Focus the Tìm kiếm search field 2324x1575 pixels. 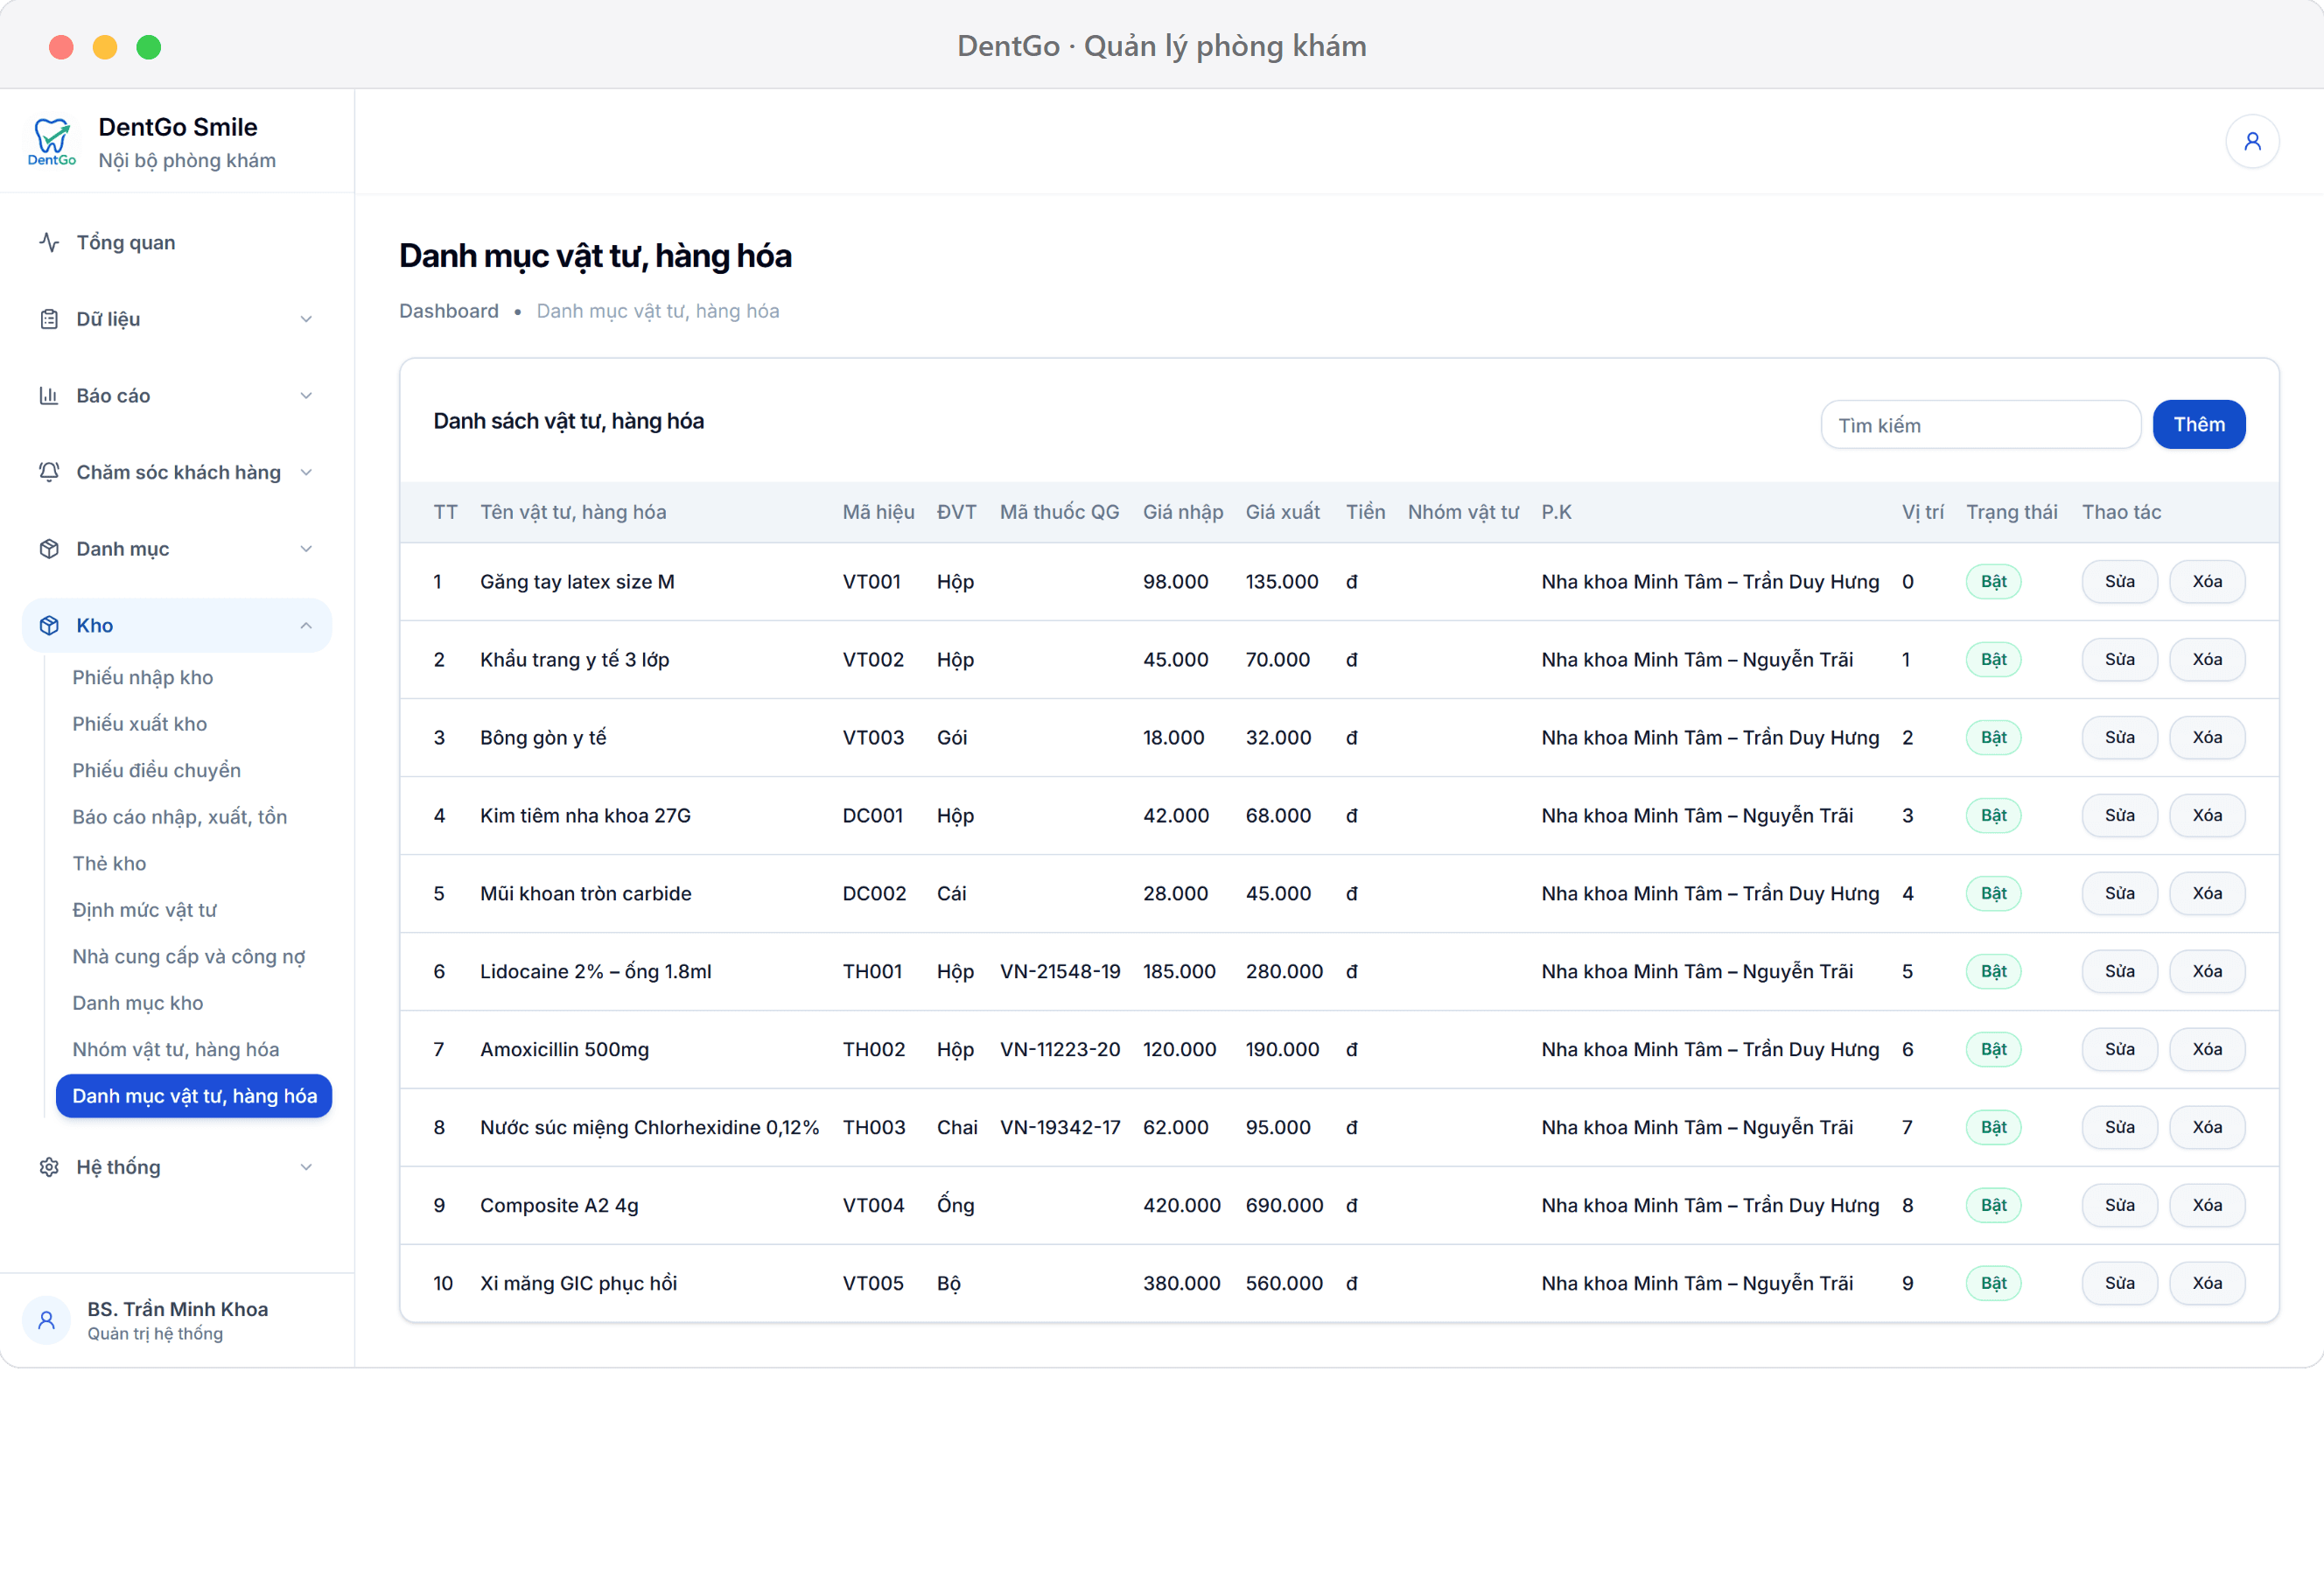pos(1980,425)
